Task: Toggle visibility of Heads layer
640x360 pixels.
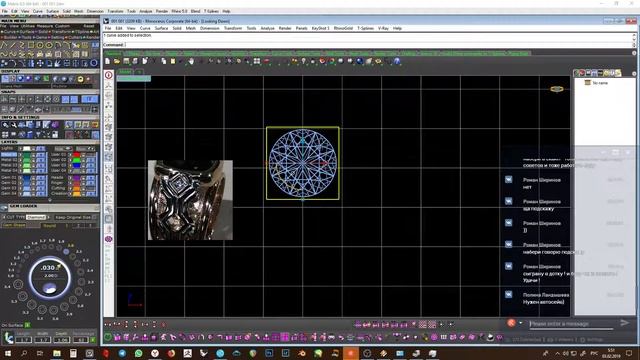Action: [90, 178]
